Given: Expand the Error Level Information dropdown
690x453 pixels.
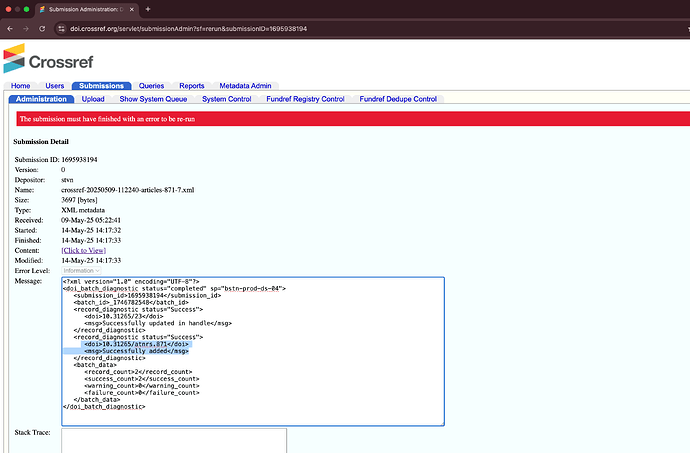Looking at the screenshot, I should pos(81,271).
